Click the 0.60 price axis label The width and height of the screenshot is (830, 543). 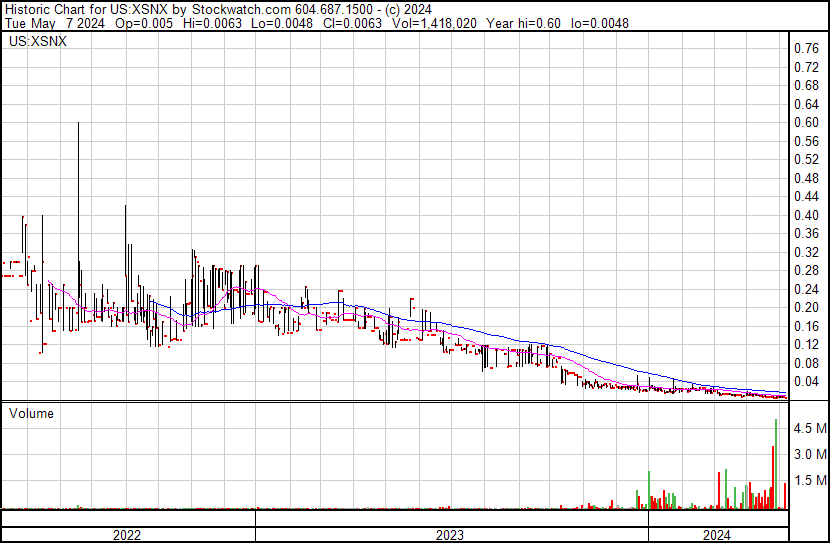pyautogui.click(x=807, y=122)
